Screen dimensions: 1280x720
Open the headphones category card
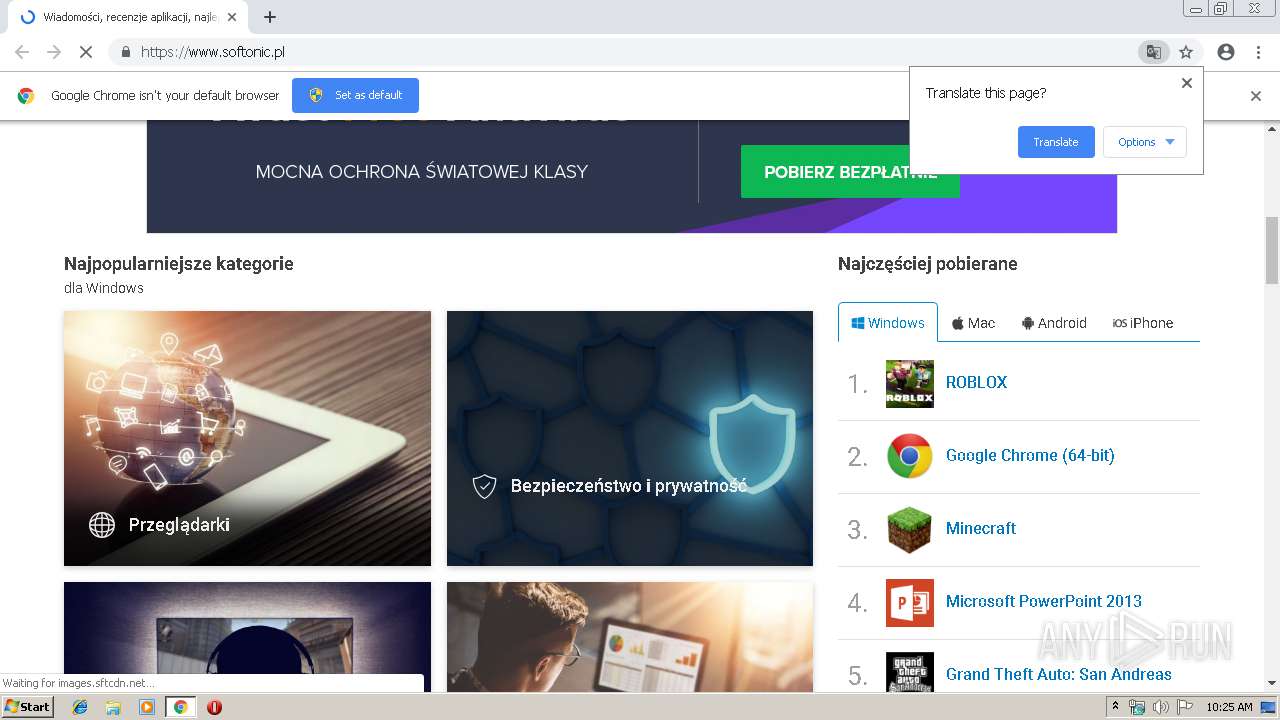[x=247, y=636]
